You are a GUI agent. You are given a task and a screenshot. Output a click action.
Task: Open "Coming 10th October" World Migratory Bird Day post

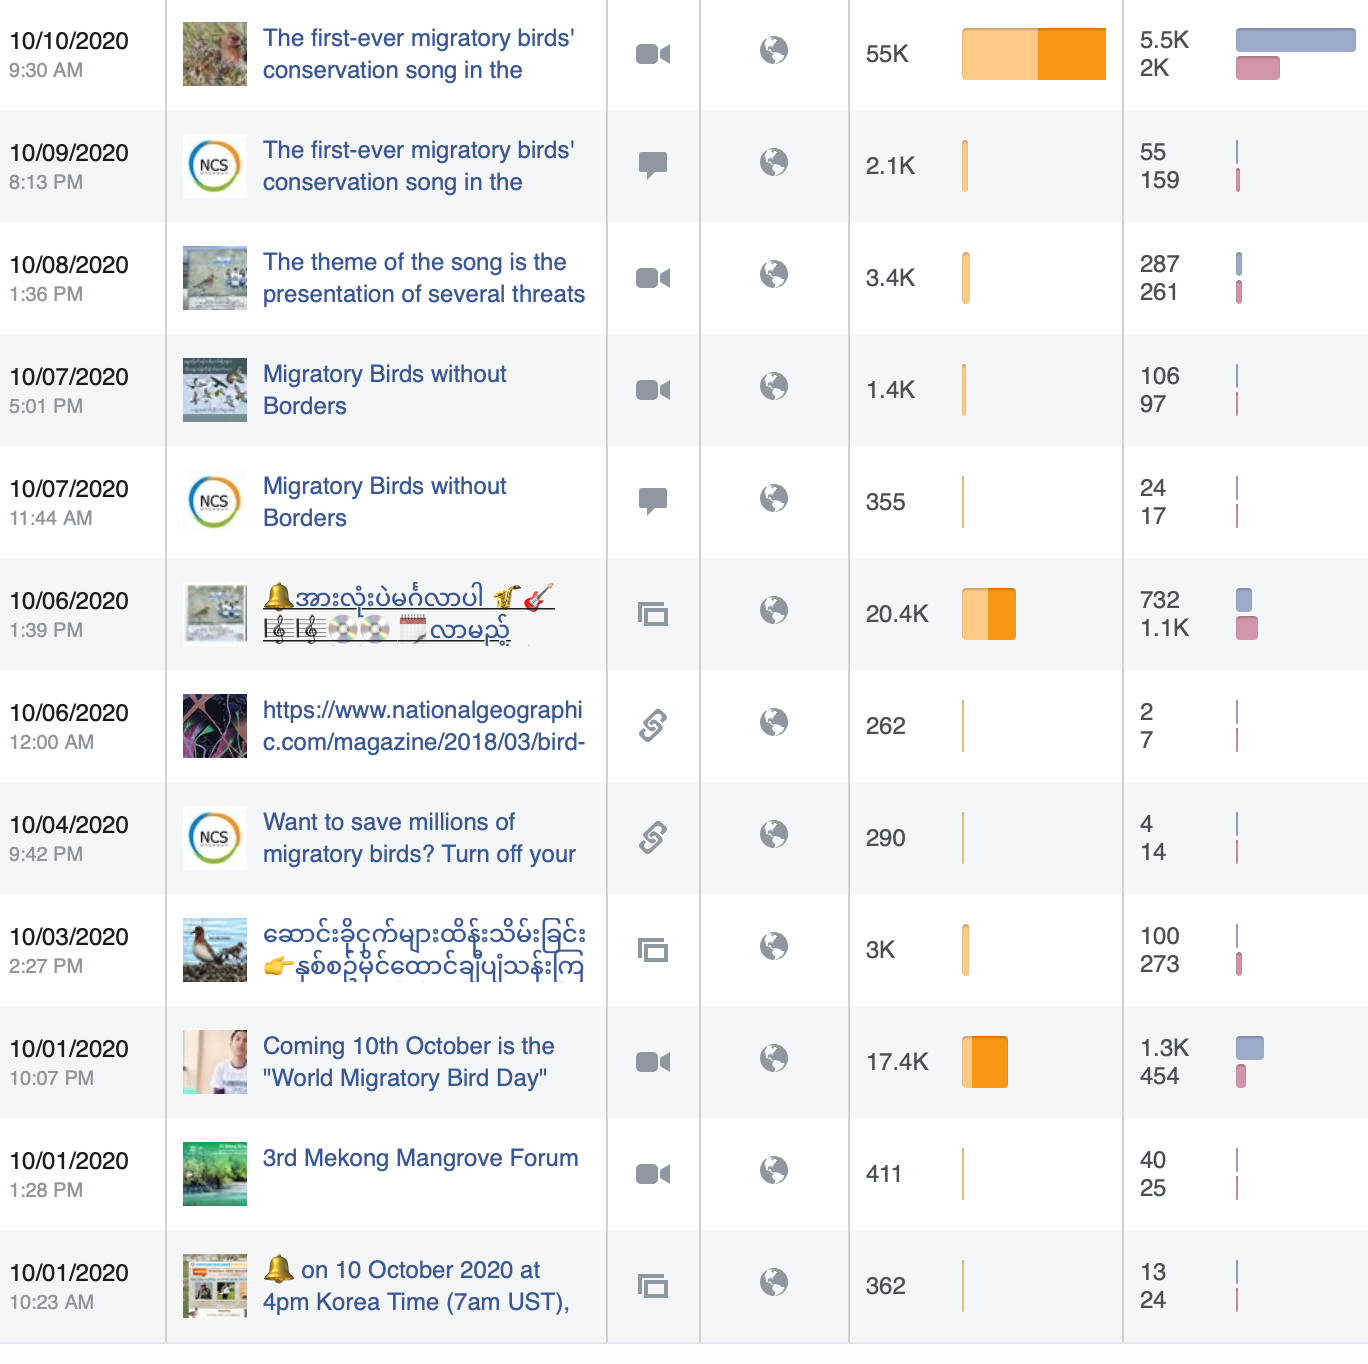click(408, 1062)
